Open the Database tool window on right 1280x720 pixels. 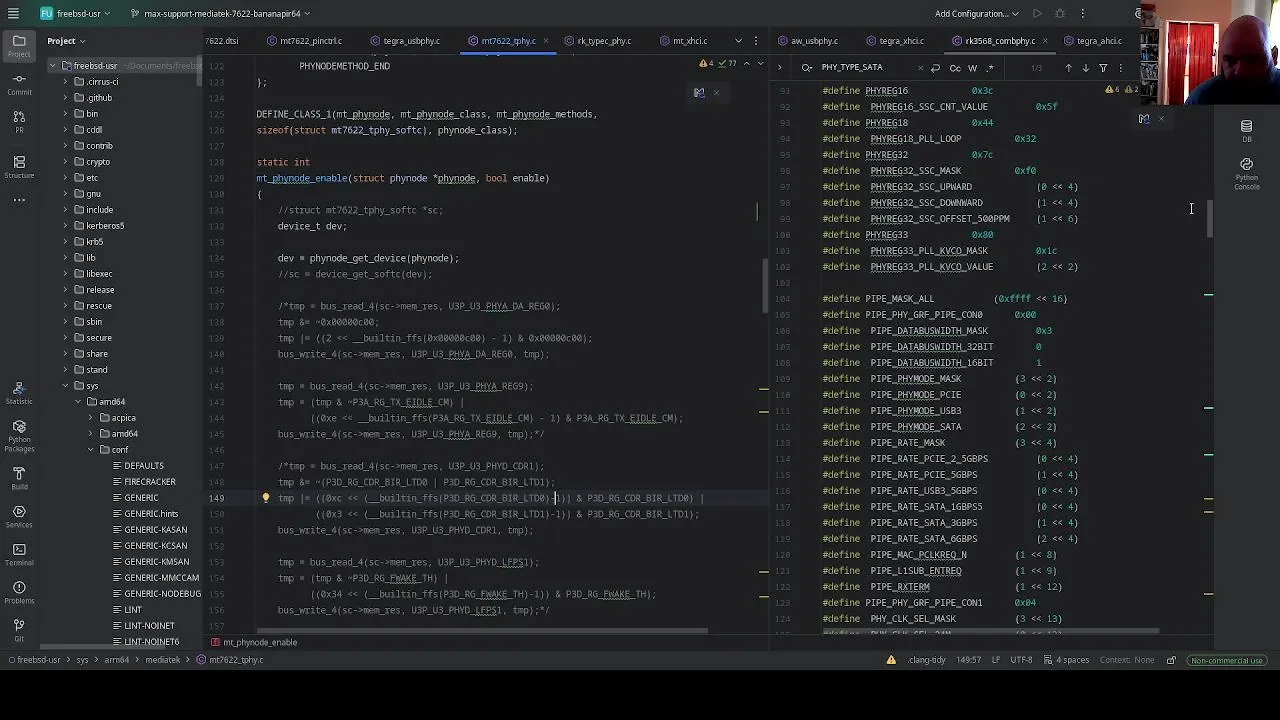click(x=1246, y=131)
